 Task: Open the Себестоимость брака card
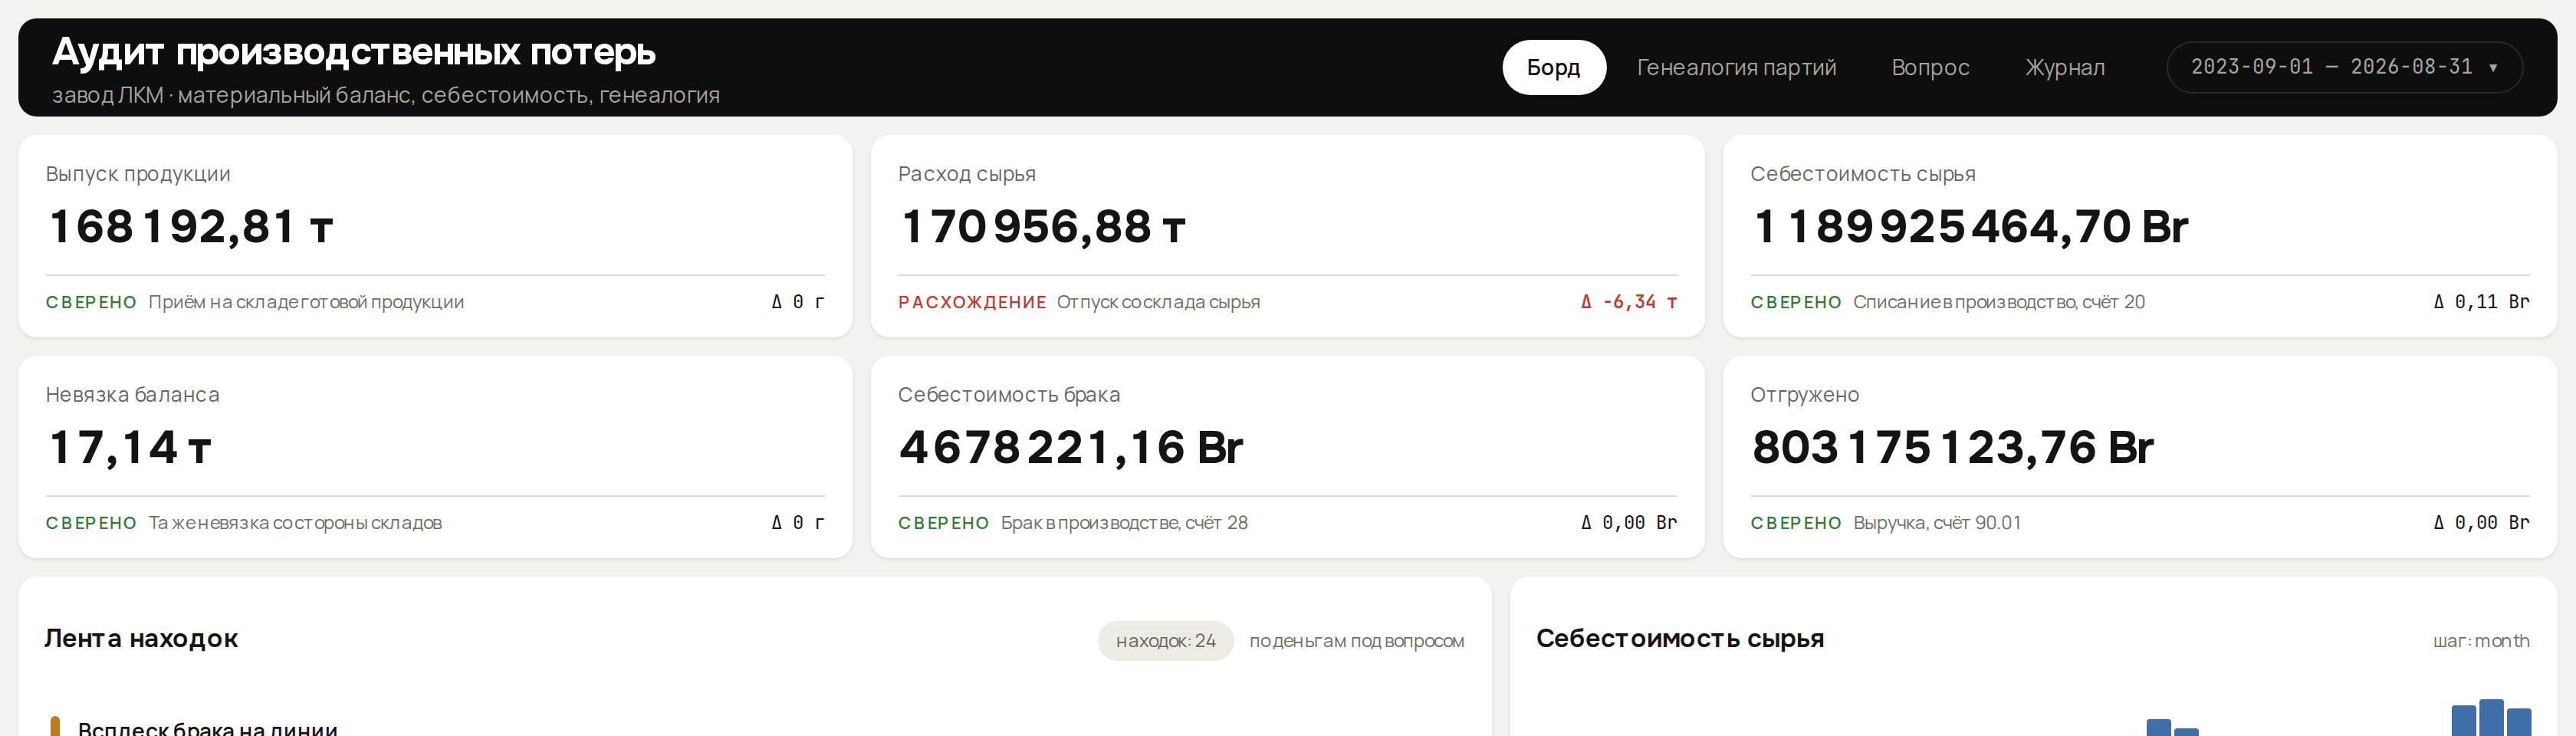(x=1287, y=457)
